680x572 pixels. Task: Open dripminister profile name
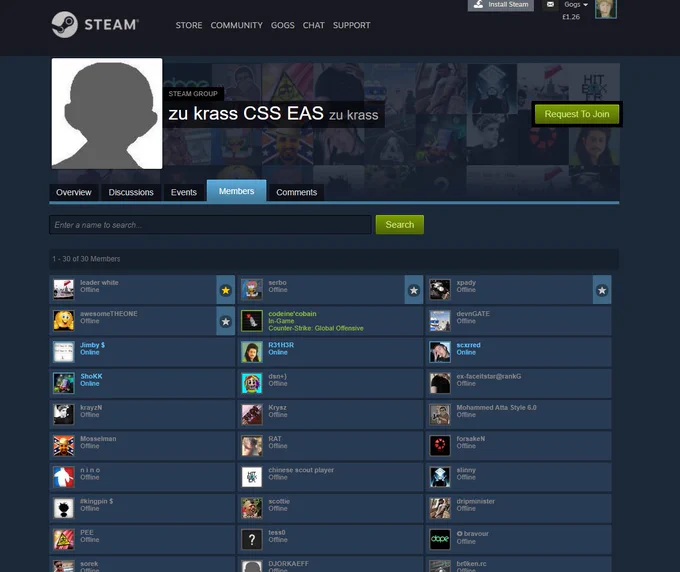tap(476, 501)
